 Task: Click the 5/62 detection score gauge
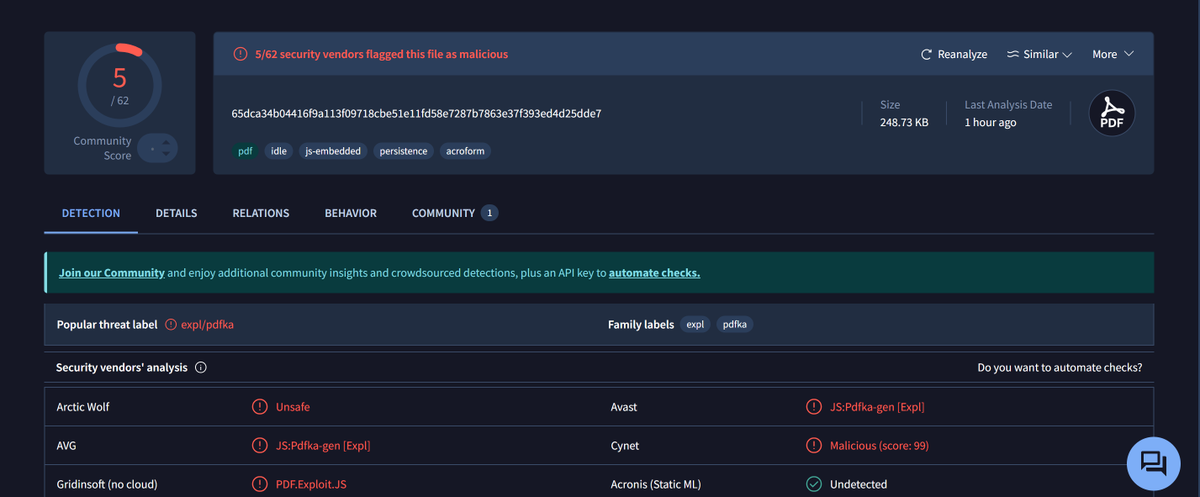(x=120, y=83)
